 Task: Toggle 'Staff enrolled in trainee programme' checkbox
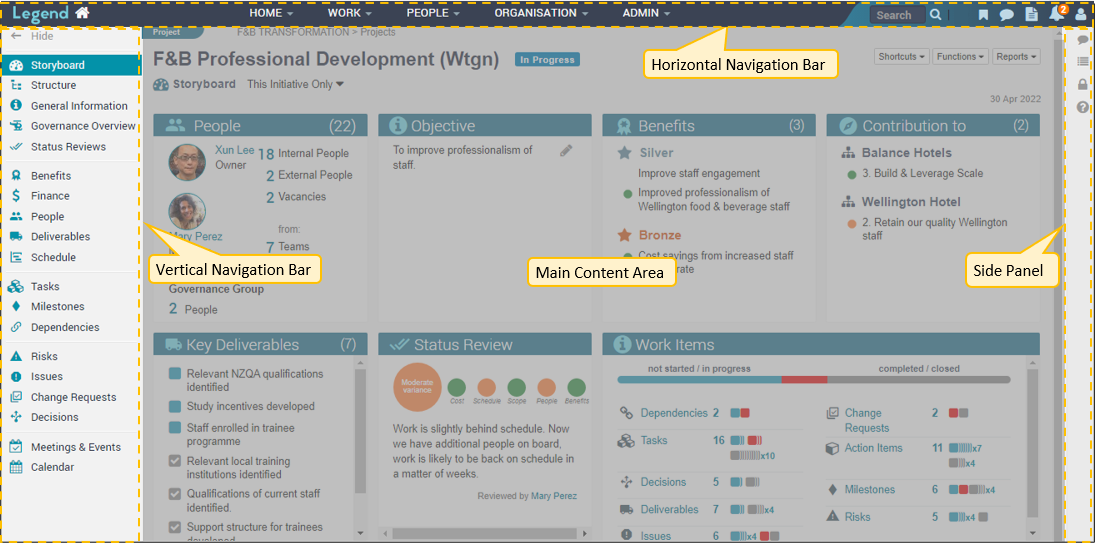coord(175,428)
